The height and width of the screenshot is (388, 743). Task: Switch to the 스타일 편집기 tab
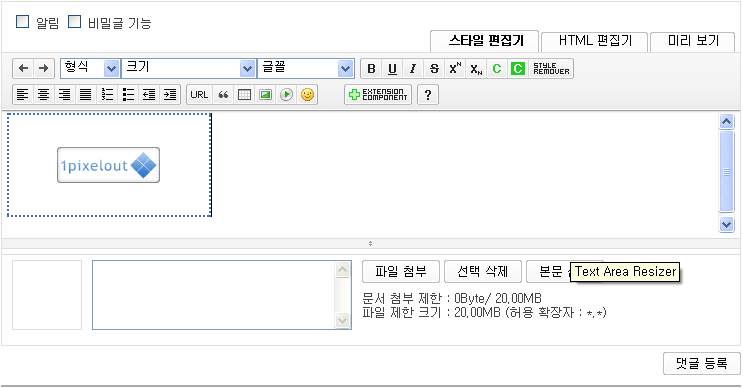[x=485, y=41]
